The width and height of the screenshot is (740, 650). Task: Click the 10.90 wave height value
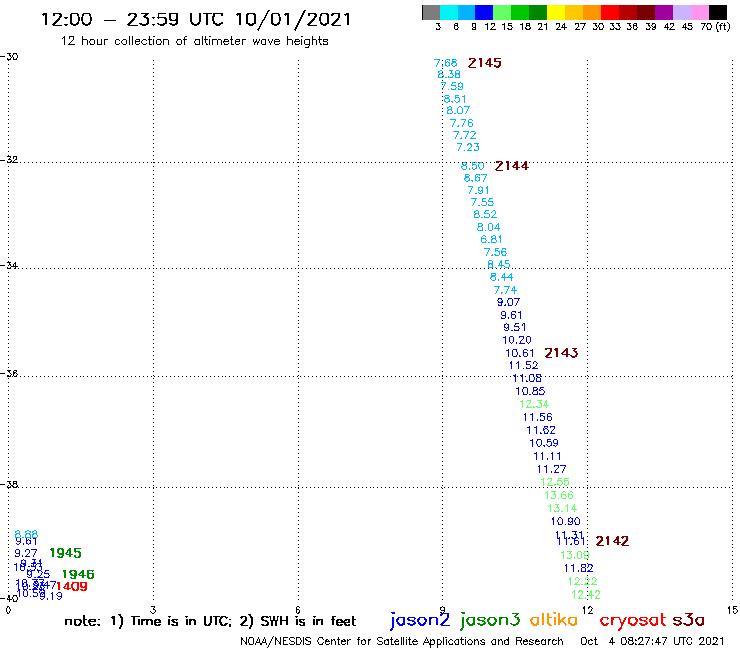(x=565, y=522)
